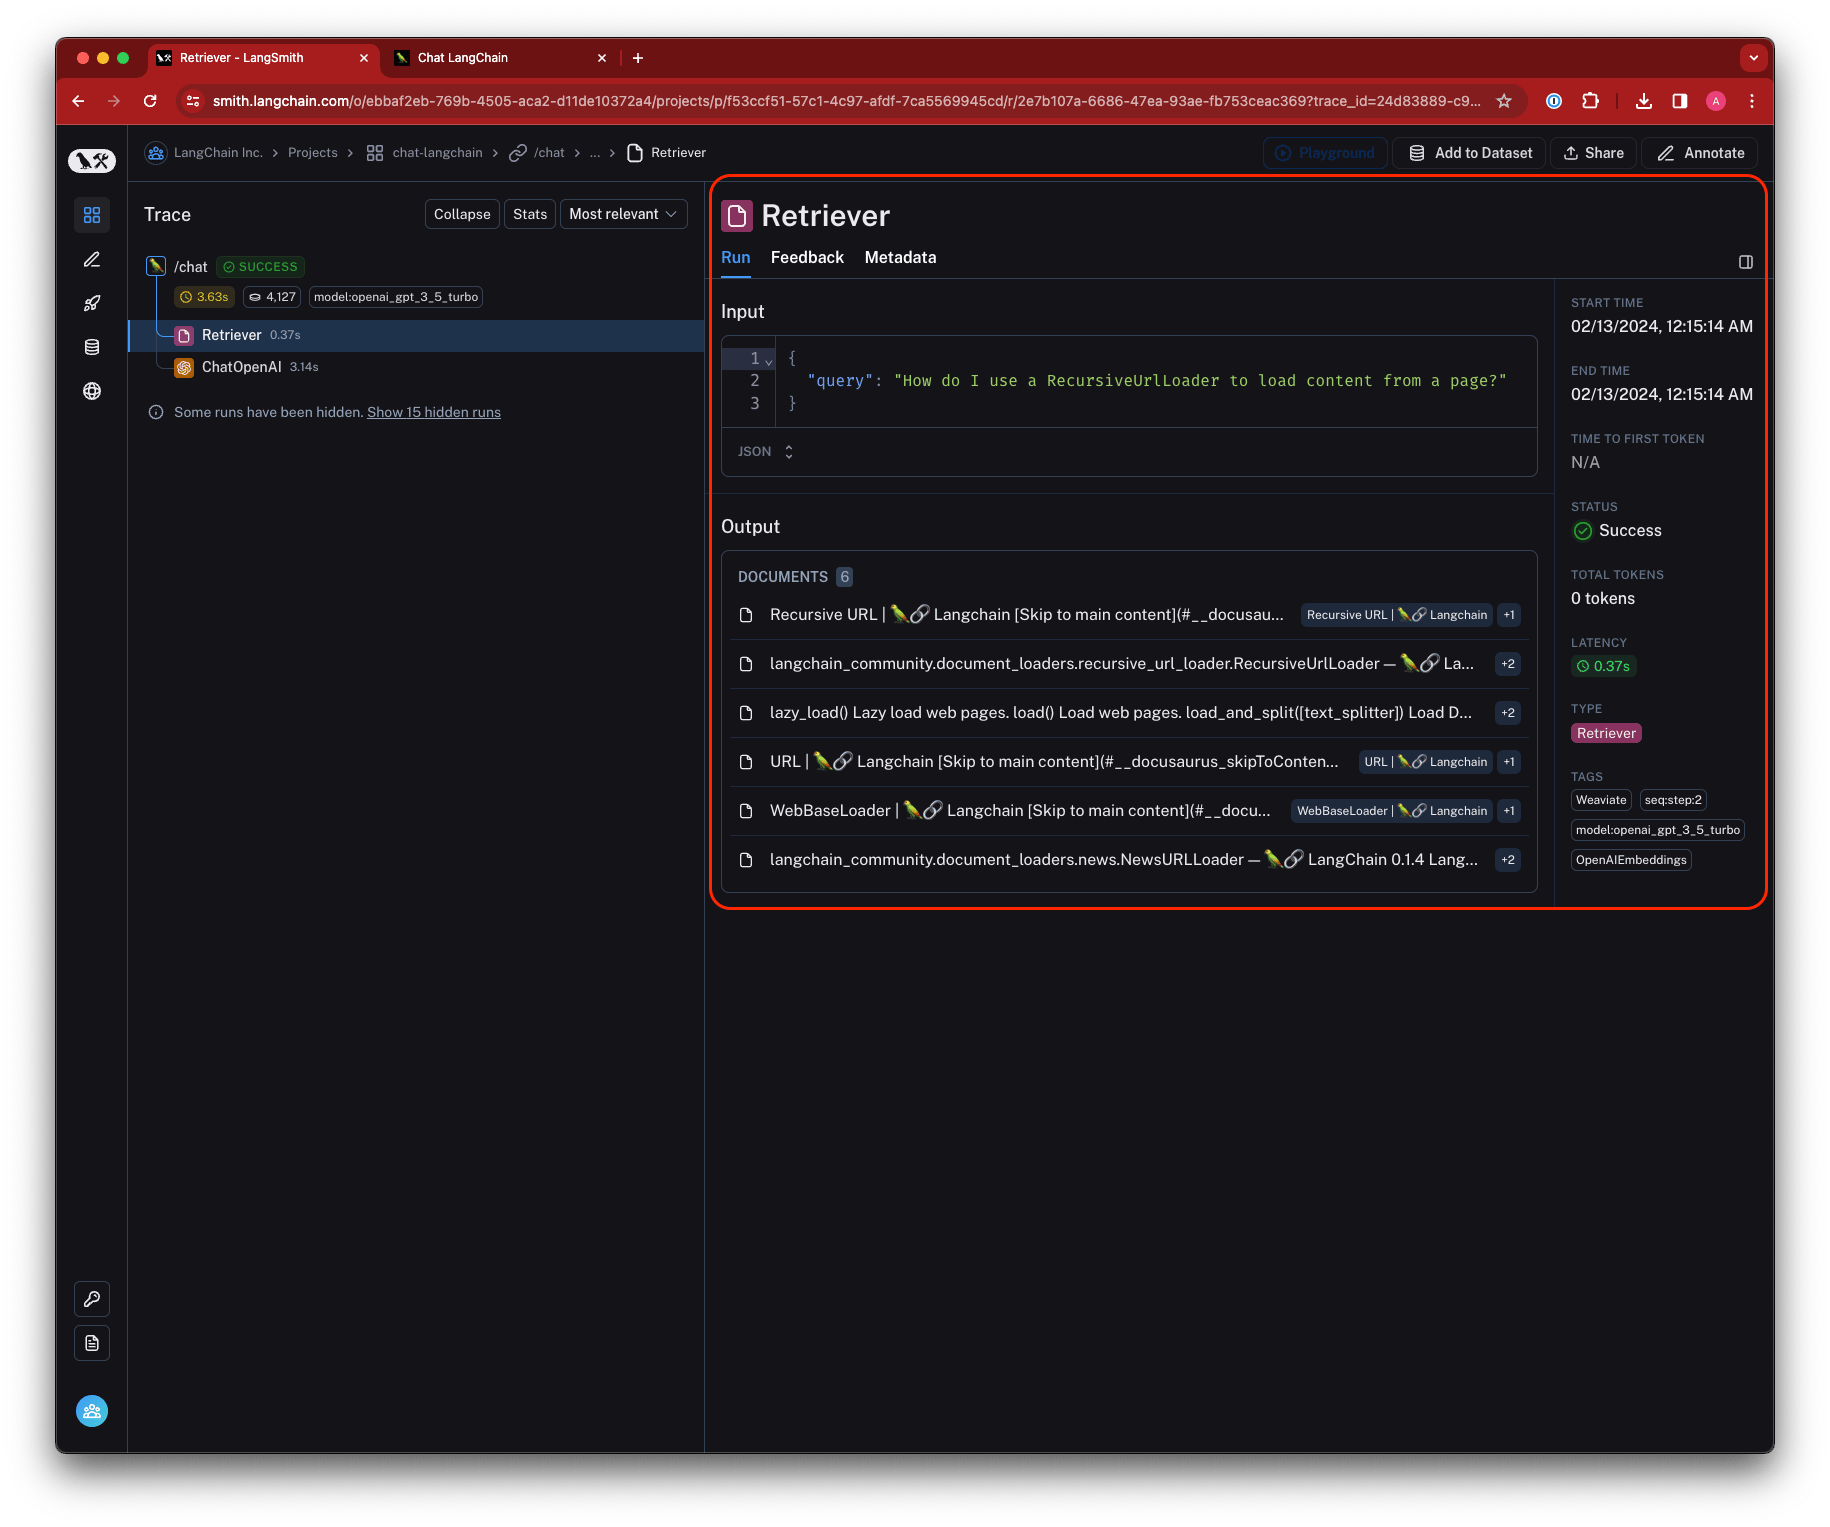This screenshot has width=1830, height=1527.
Task: Expand the breadcrumb ellipsis item
Action: pyautogui.click(x=595, y=153)
